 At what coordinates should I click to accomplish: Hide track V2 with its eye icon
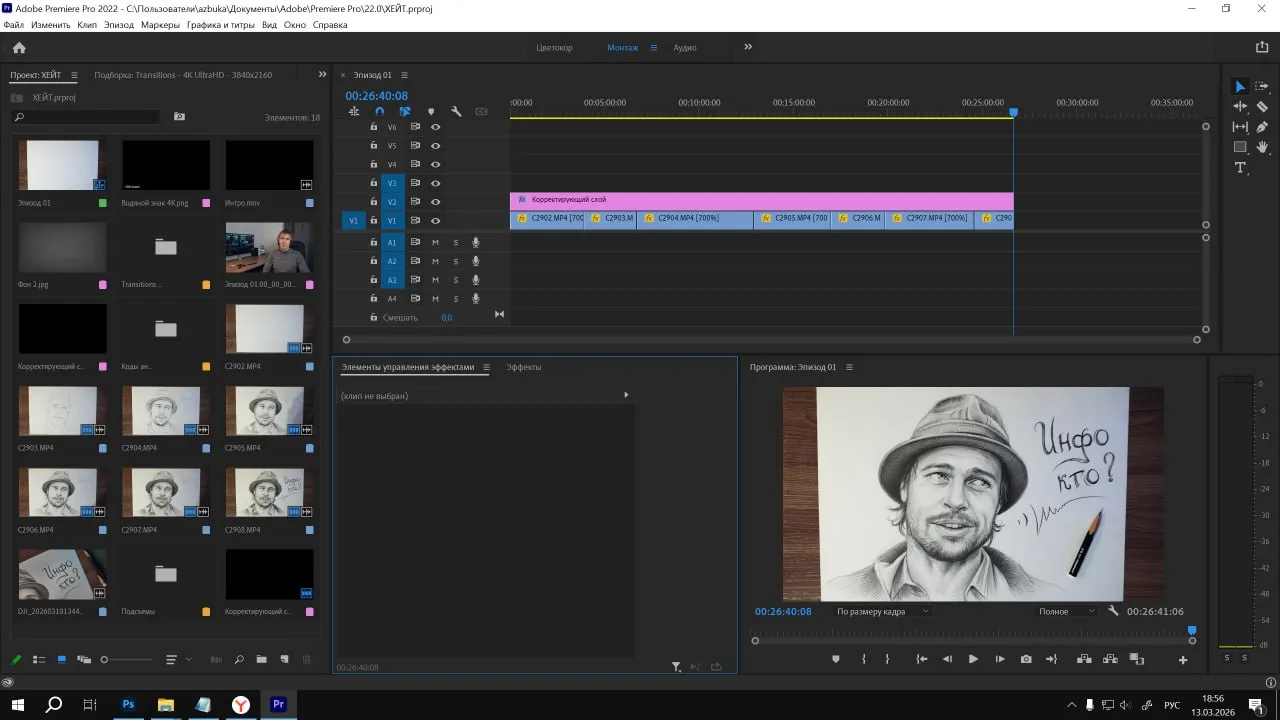click(x=435, y=202)
